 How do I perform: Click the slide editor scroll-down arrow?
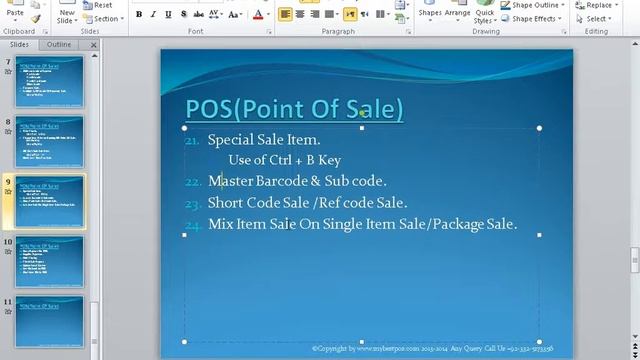pos(635,337)
